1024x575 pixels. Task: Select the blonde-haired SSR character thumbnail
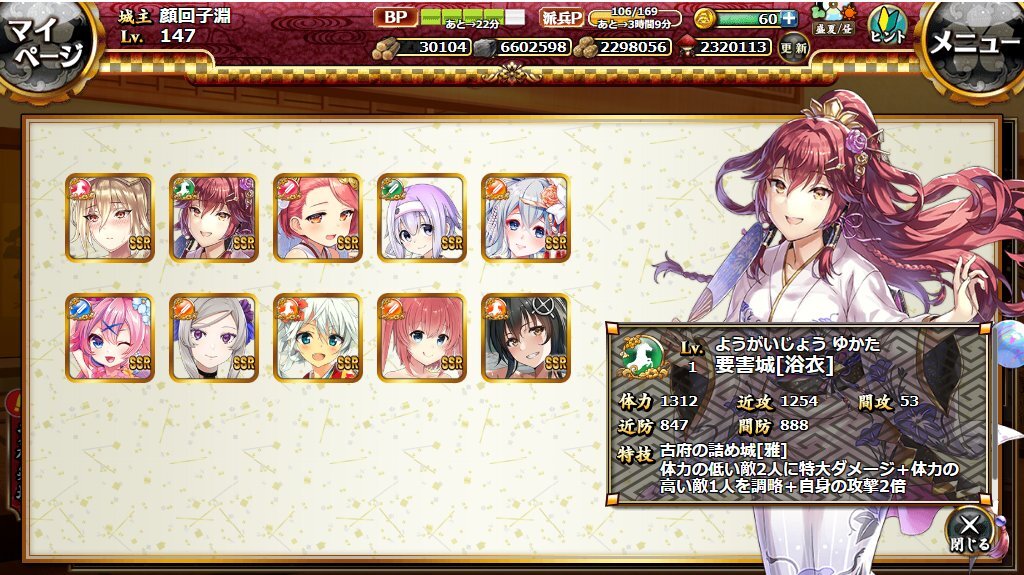(x=110, y=218)
